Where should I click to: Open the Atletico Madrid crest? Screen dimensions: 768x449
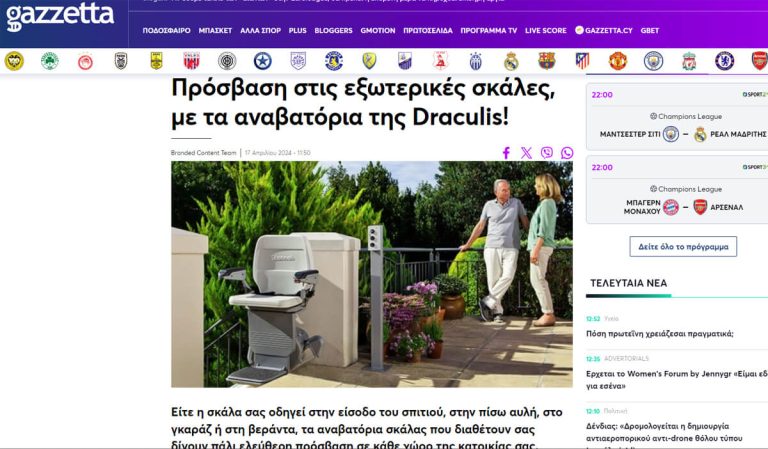pyautogui.click(x=582, y=61)
